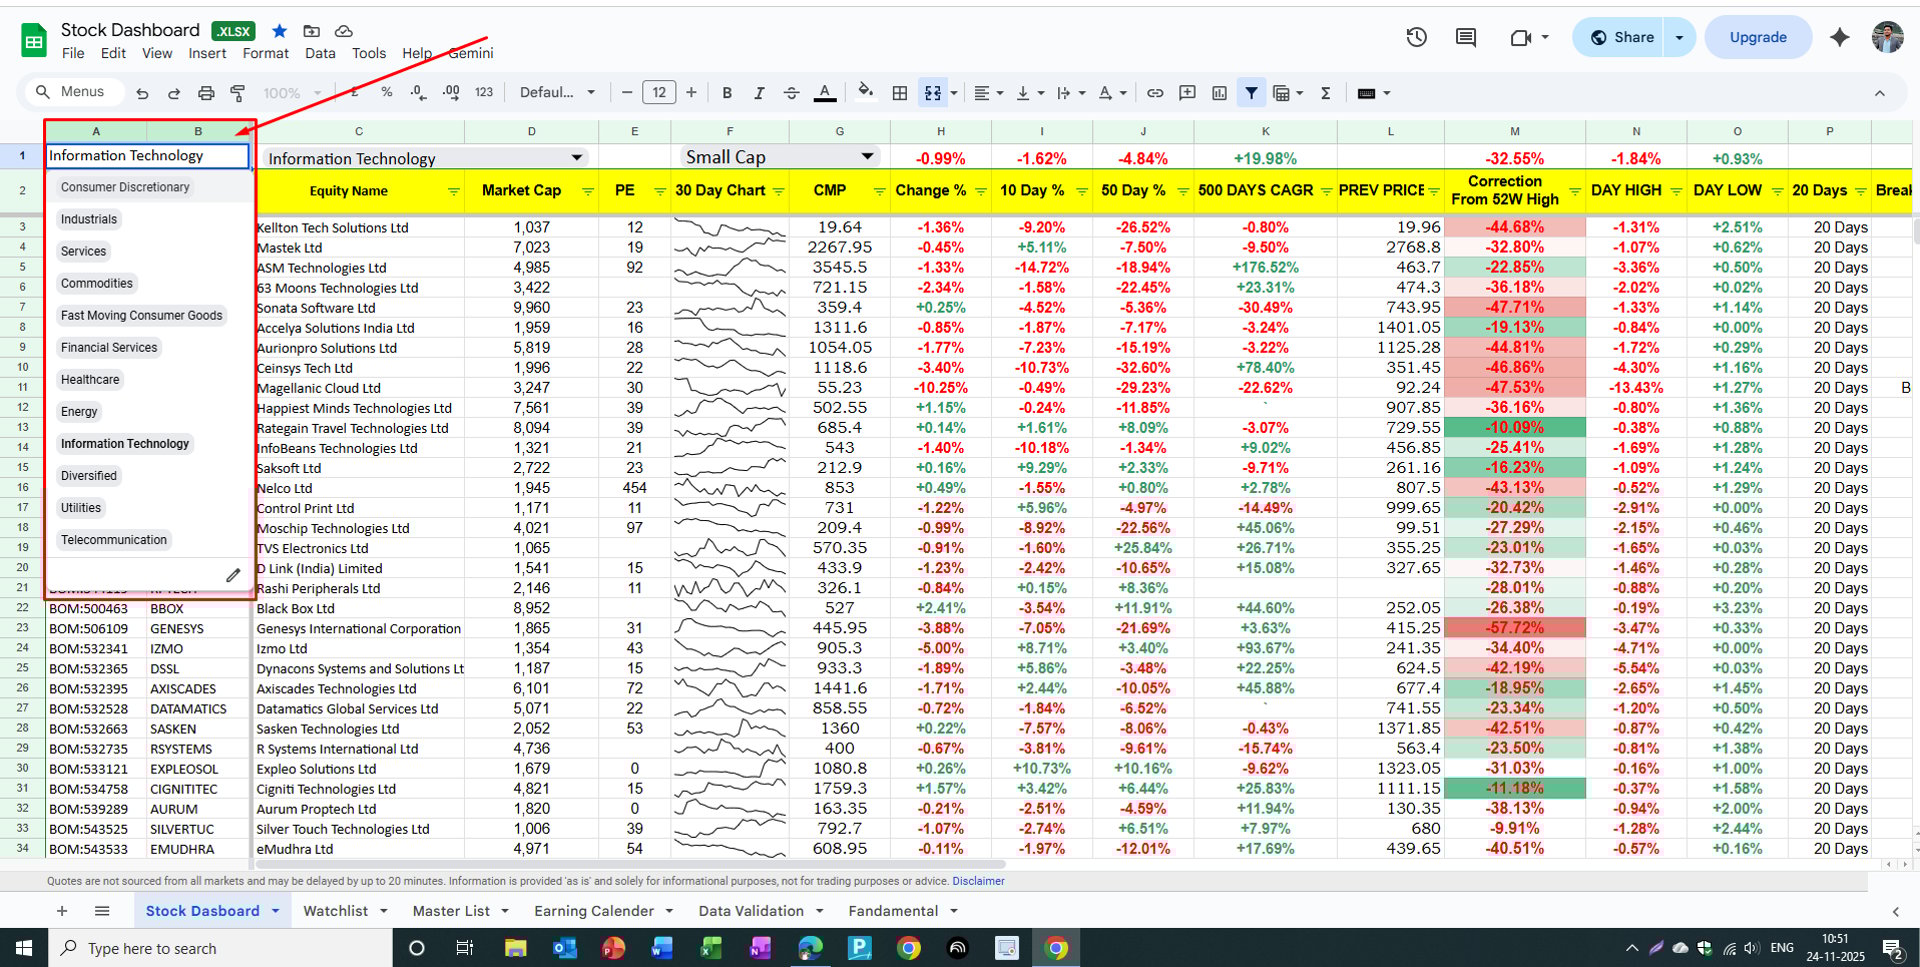1920x967 pixels.
Task: Open the Share options dropdown arrow
Action: (x=1679, y=37)
